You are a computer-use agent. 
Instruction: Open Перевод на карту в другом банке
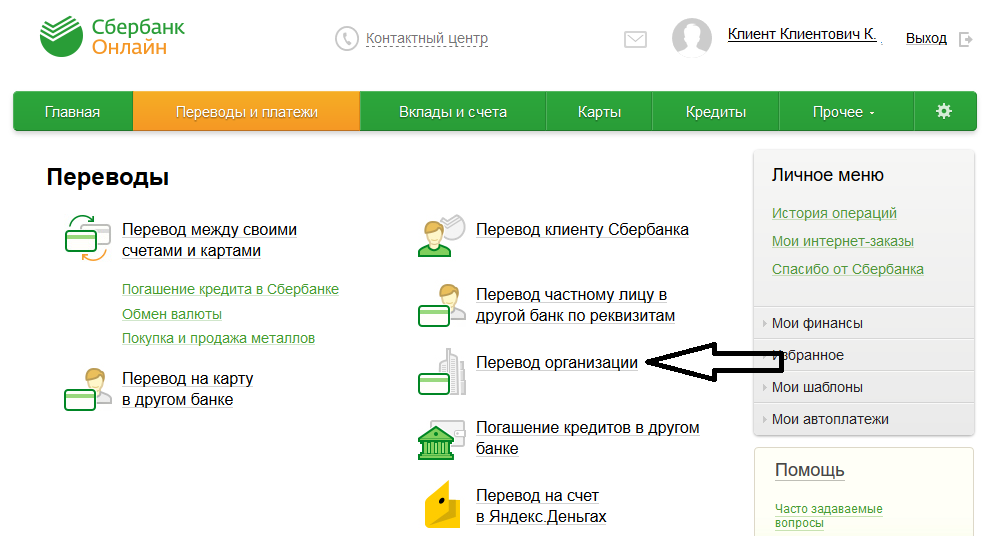[188, 388]
